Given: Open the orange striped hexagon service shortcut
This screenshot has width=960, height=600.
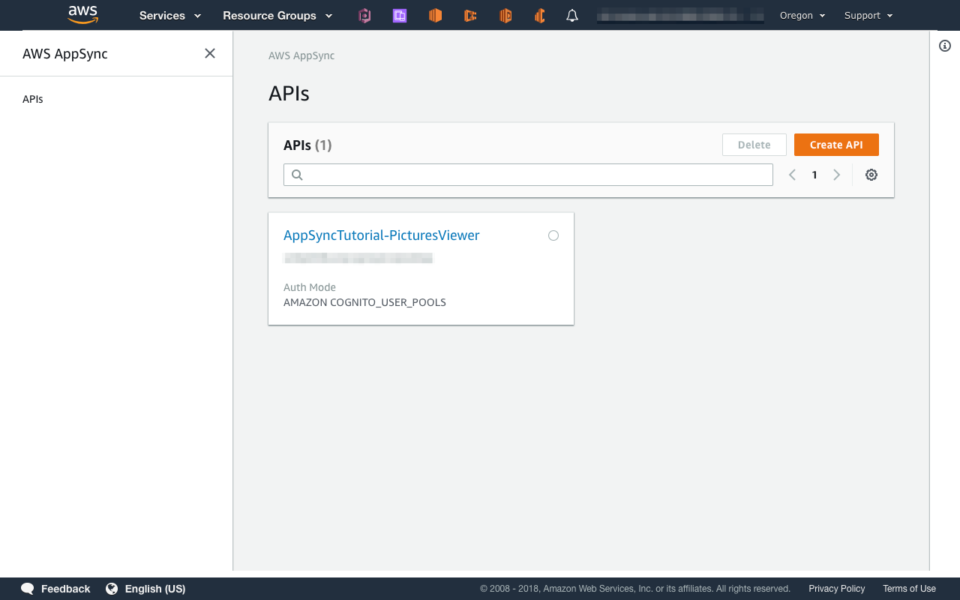Looking at the screenshot, I should pyautogui.click(x=506, y=16).
